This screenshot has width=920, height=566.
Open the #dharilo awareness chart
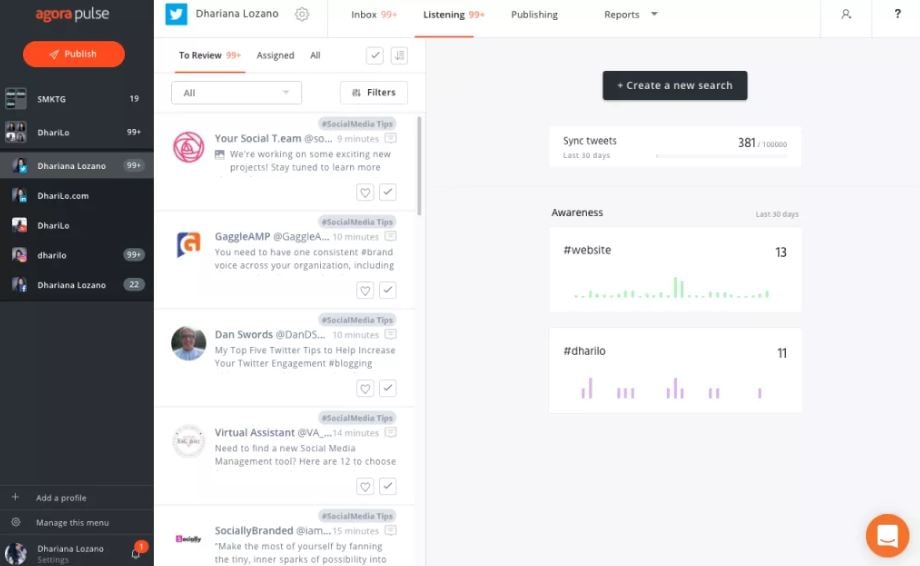675,371
